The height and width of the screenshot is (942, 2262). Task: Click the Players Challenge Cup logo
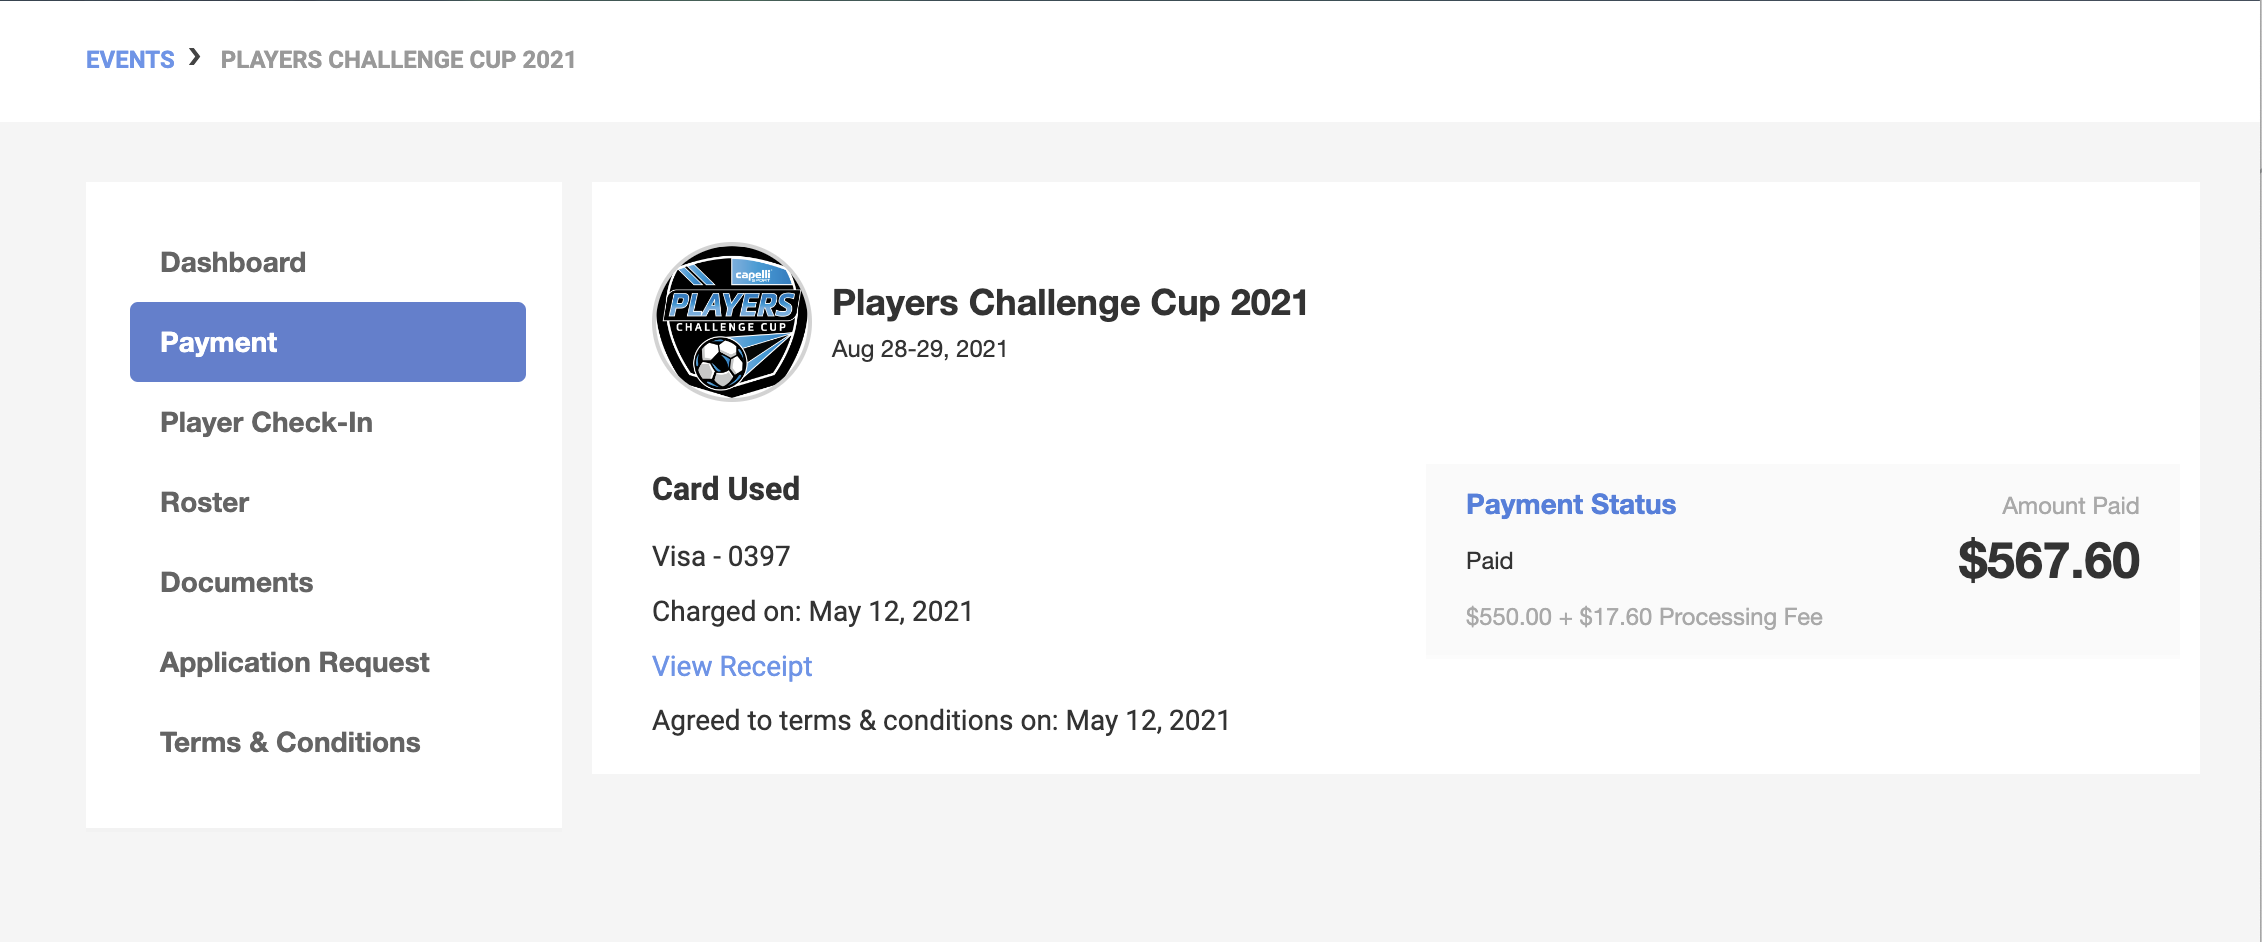(x=732, y=322)
